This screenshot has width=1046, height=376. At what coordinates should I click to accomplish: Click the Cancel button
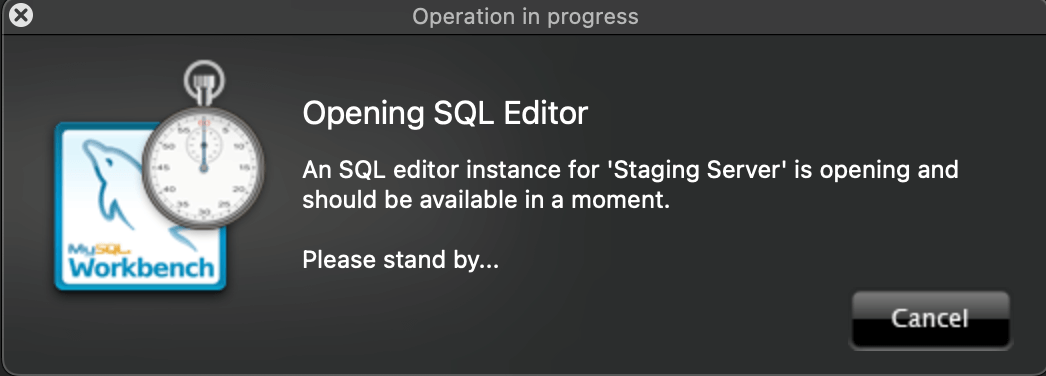click(930, 319)
